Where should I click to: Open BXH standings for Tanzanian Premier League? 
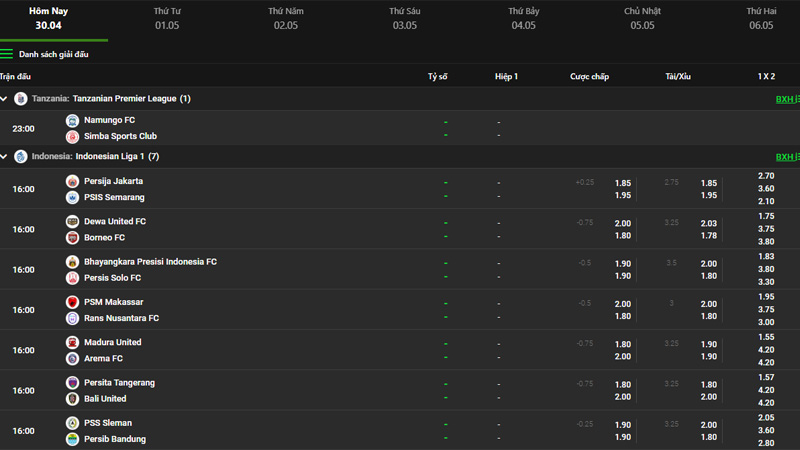(x=787, y=99)
